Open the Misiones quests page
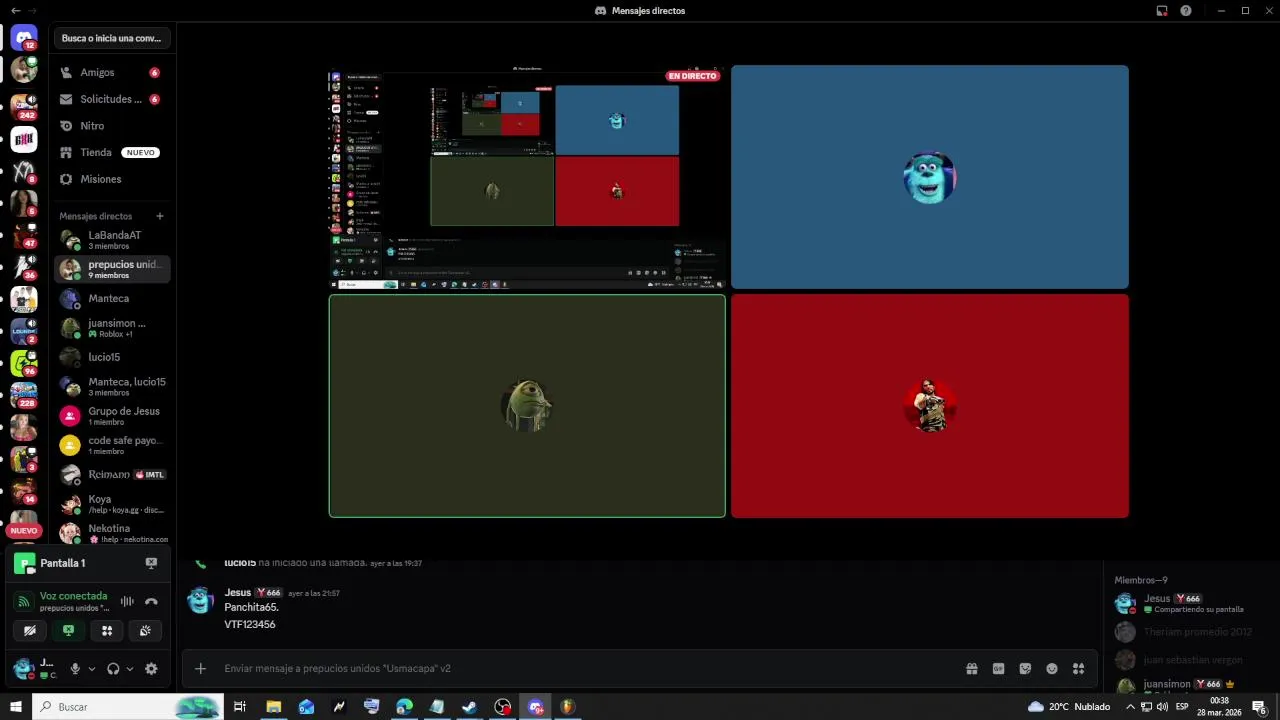Image resolution: width=1280 pixels, height=720 pixels. [110, 179]
